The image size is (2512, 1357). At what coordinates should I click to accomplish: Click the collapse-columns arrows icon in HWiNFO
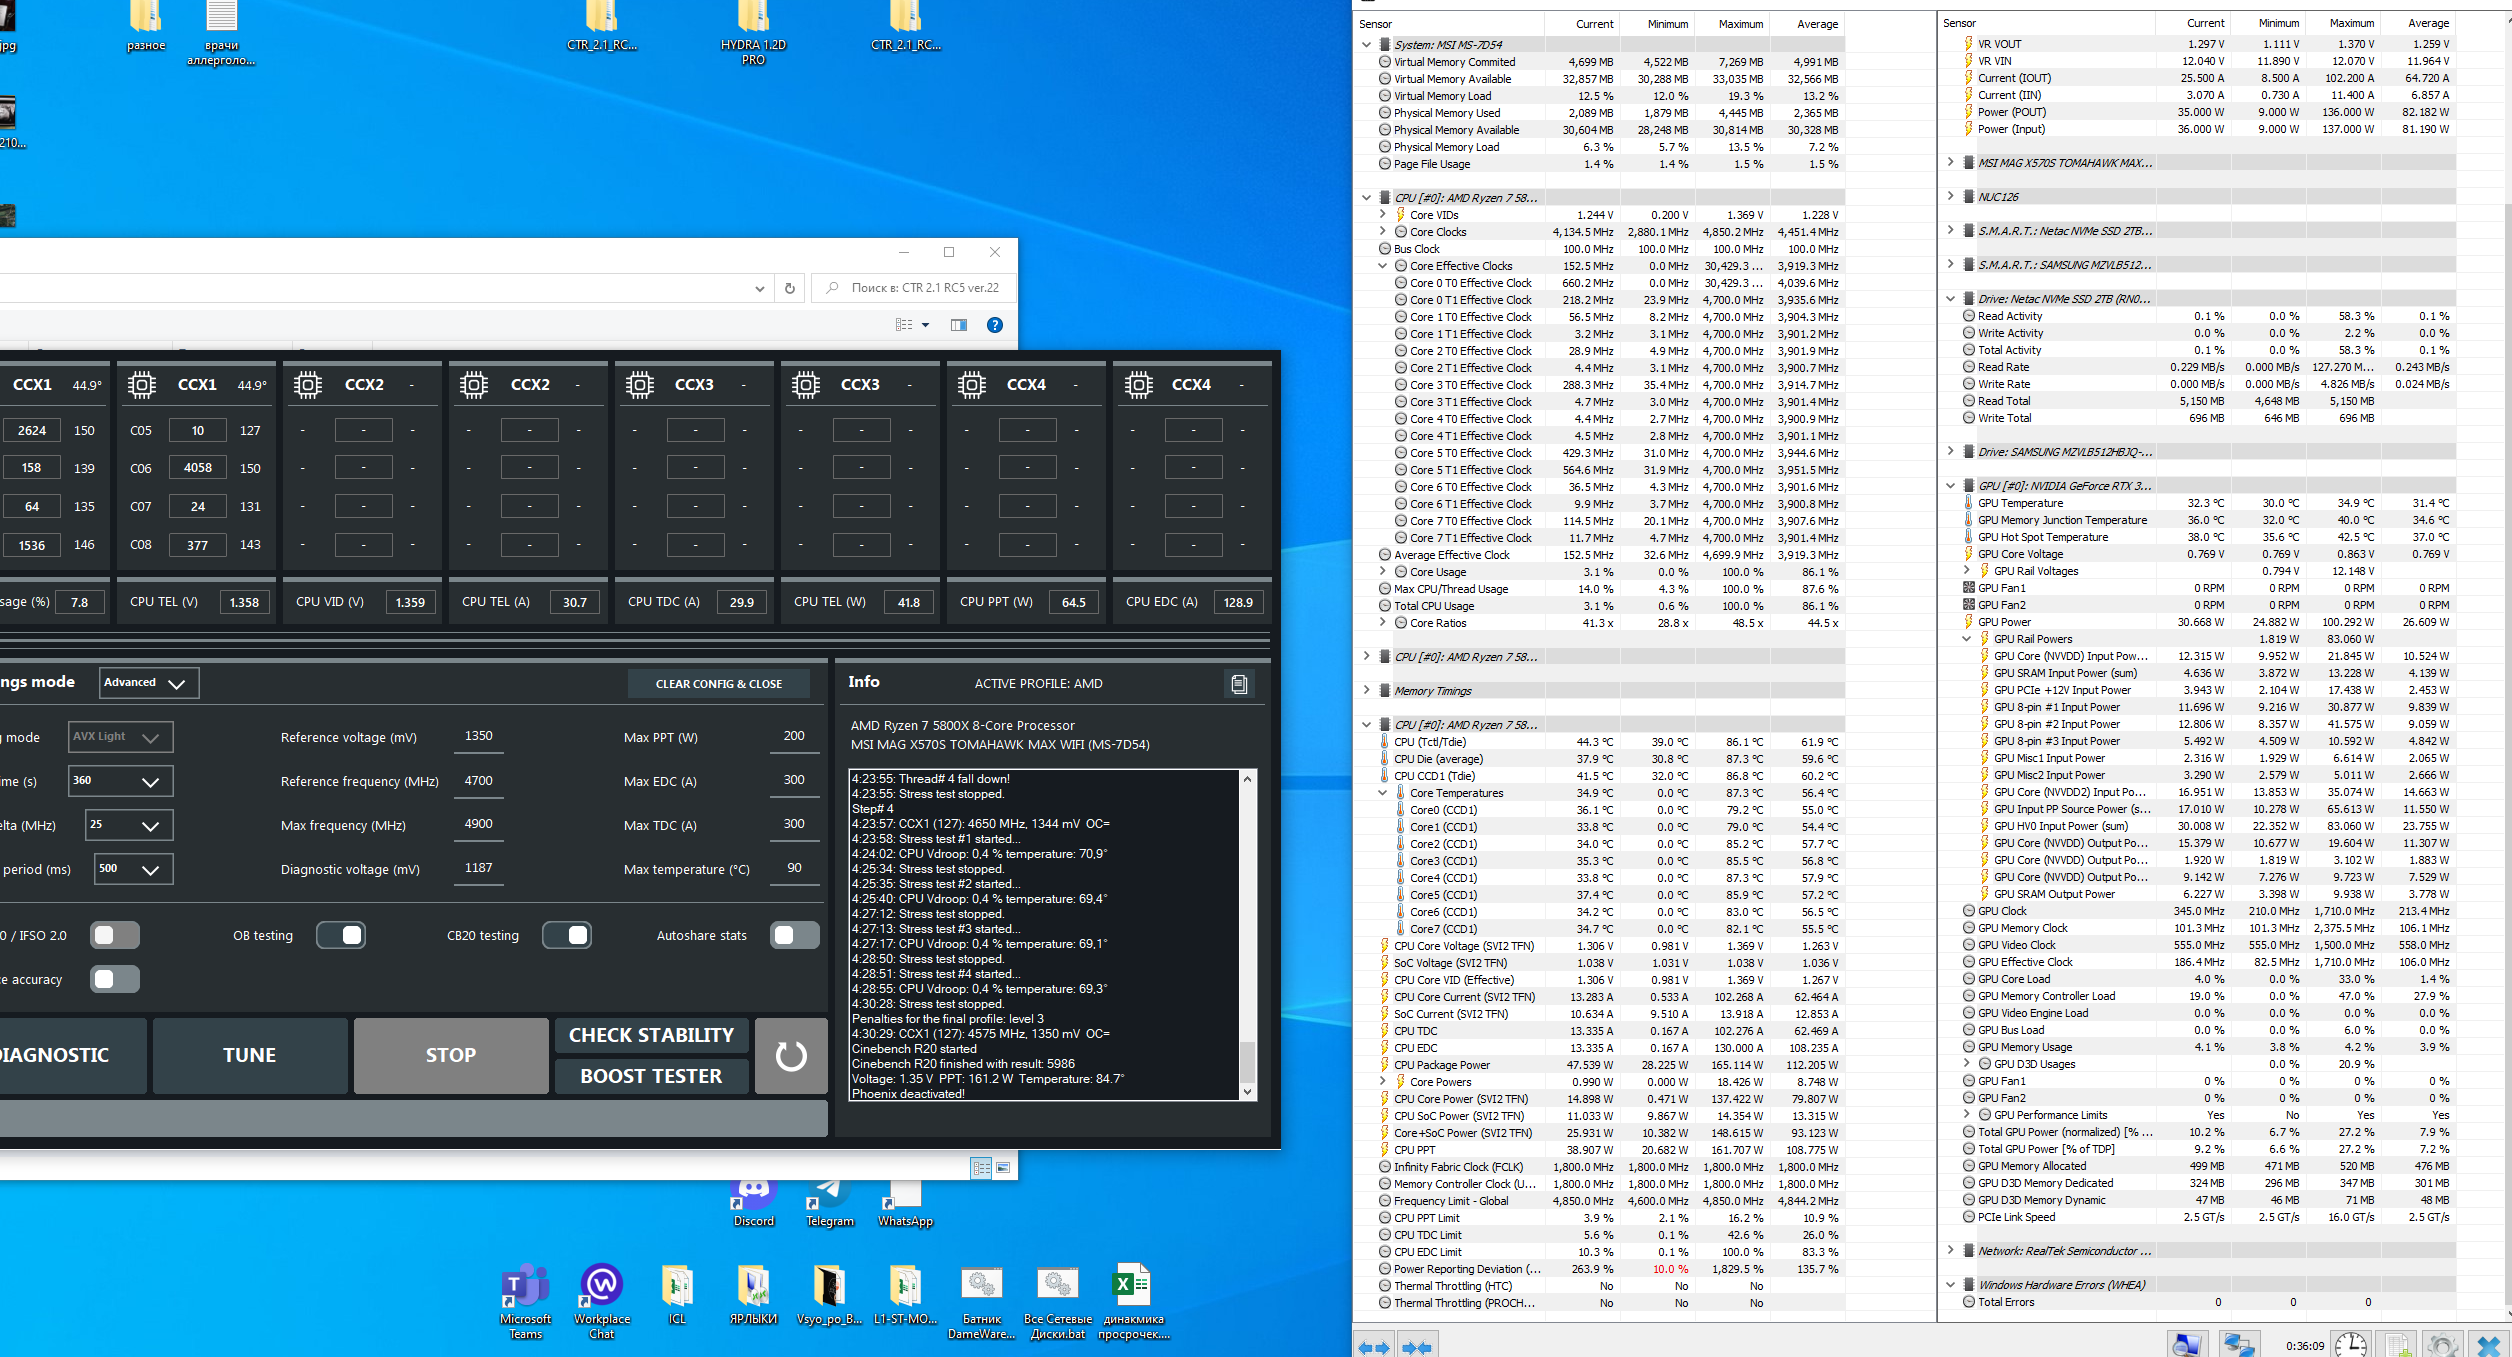[x=1418, y=1347]
